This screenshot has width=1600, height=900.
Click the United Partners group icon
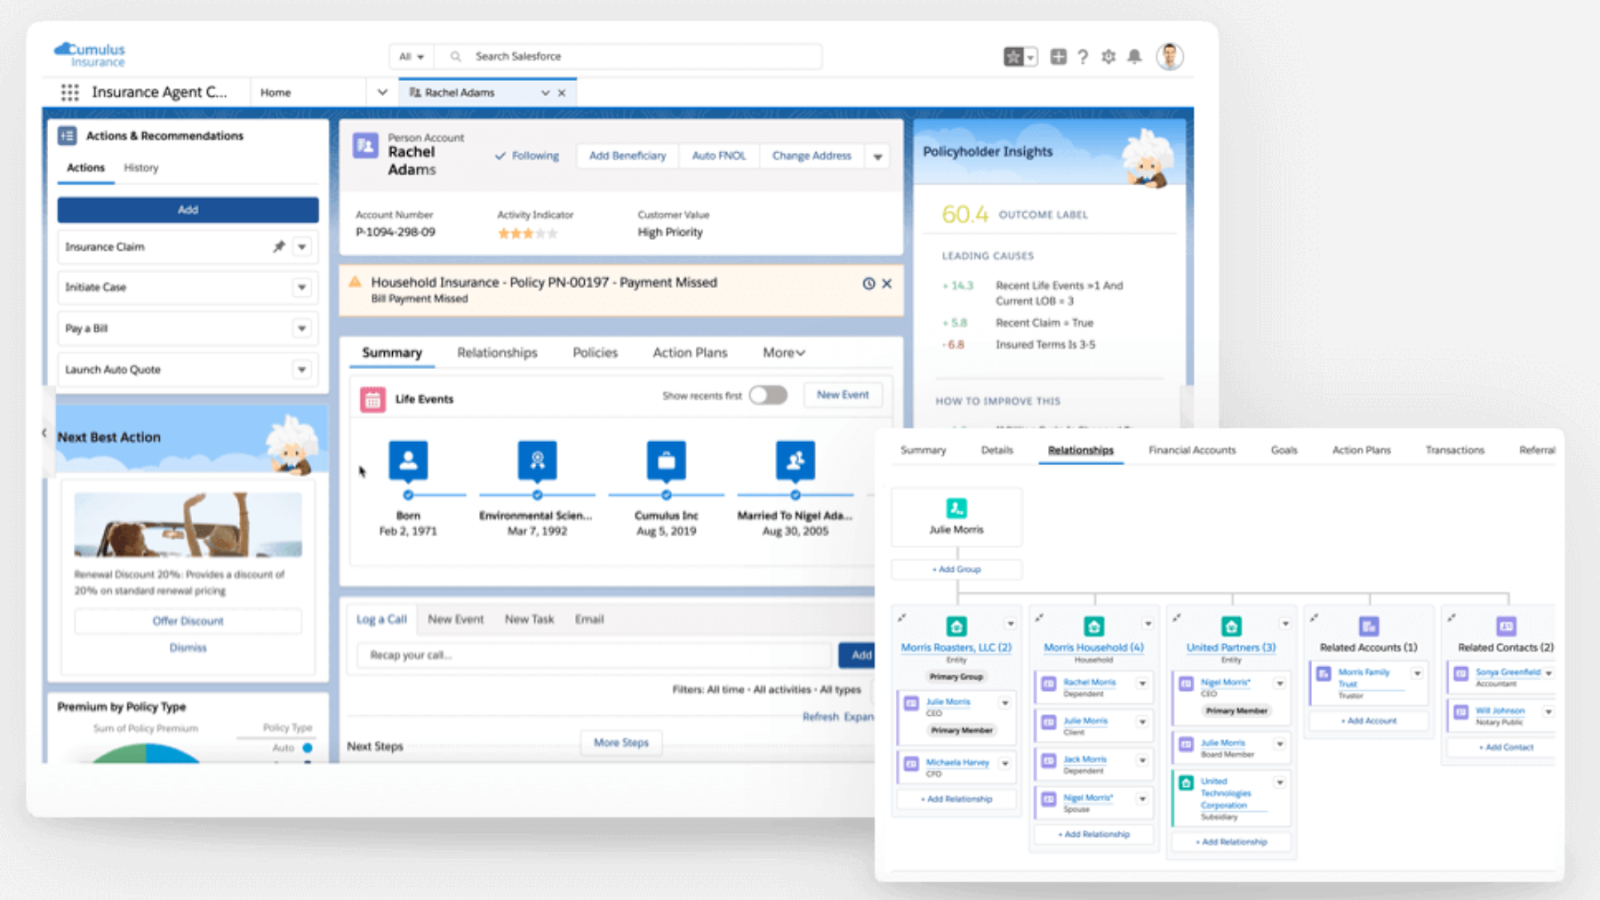[1231, 626]
